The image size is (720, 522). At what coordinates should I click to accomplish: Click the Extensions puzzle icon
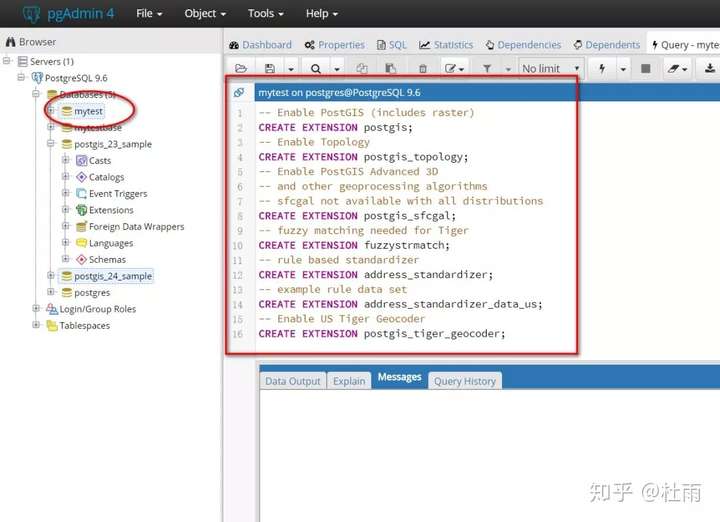(81, 210)
